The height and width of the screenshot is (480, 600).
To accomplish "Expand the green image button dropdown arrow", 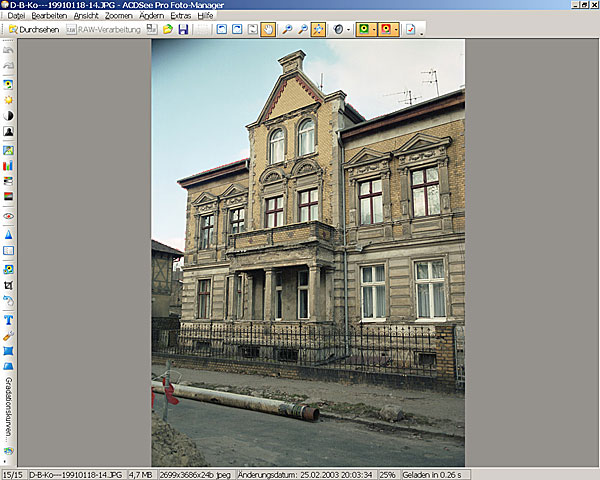I will 373,30.
